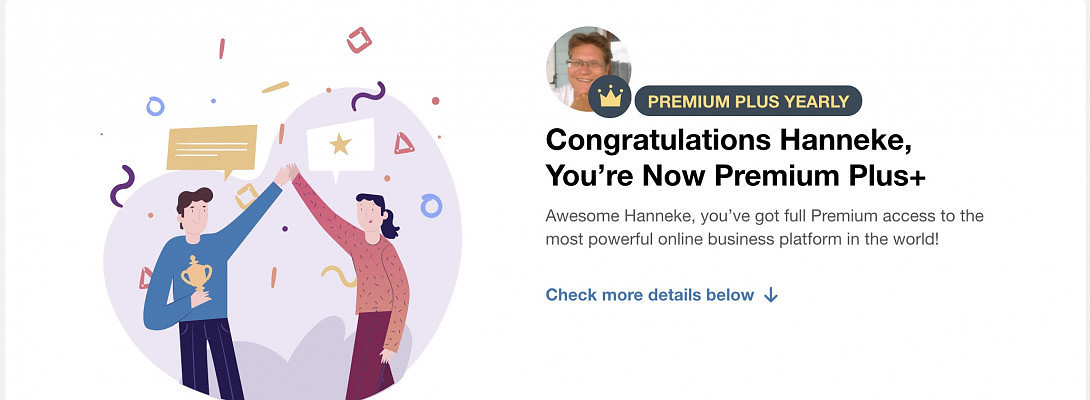Click the golden trophy held by the man
The width and height of the screenshot is (1090, 400).
click(x=194, y=273)
